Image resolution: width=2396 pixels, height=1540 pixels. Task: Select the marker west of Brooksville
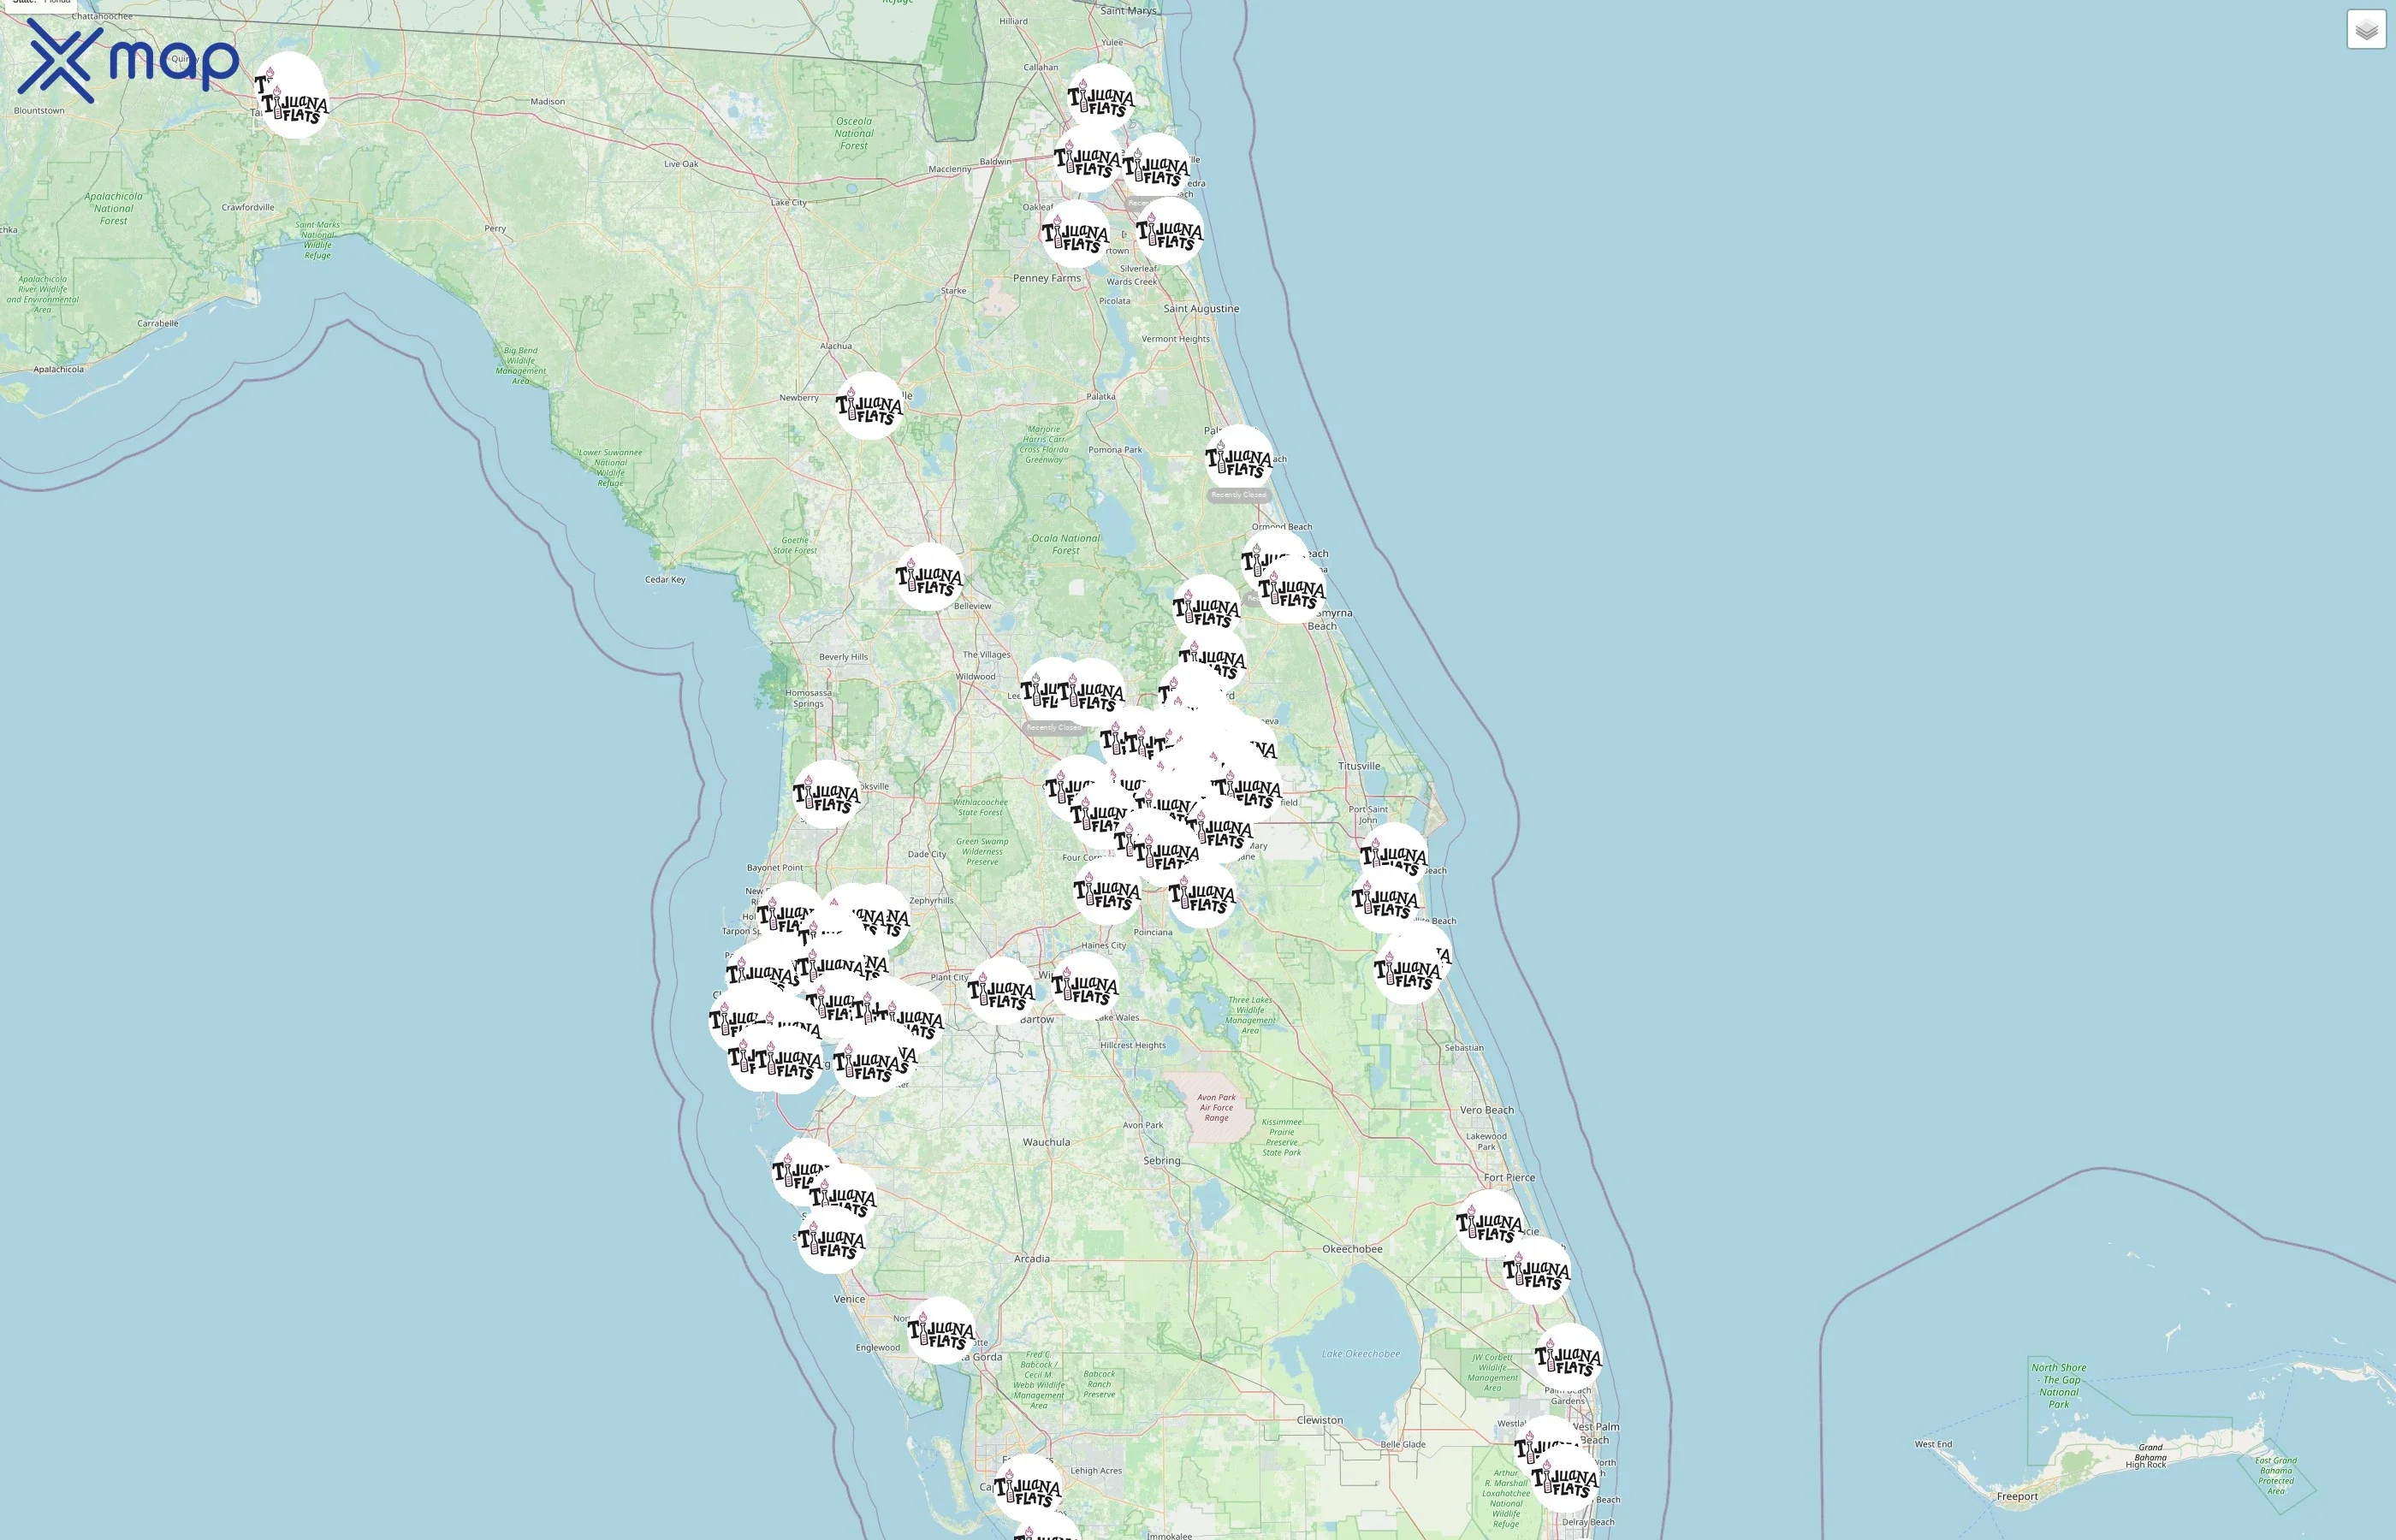[x=826, y=794]
